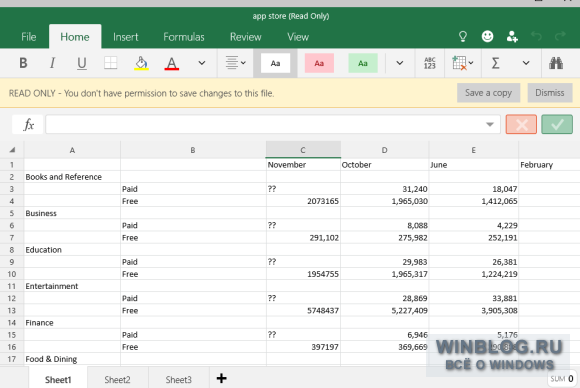The width and height of the screenshot is (580, 388).
Task: Select row 1 header
Action: point(12,165)
